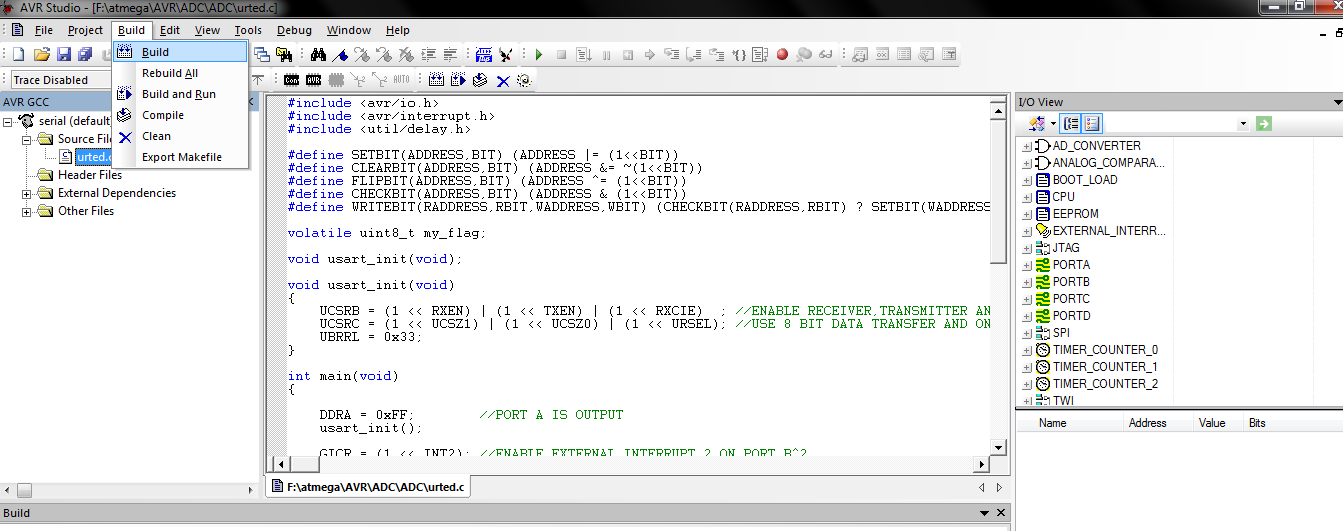Start debugging with the green play icon

pos(539,54)
